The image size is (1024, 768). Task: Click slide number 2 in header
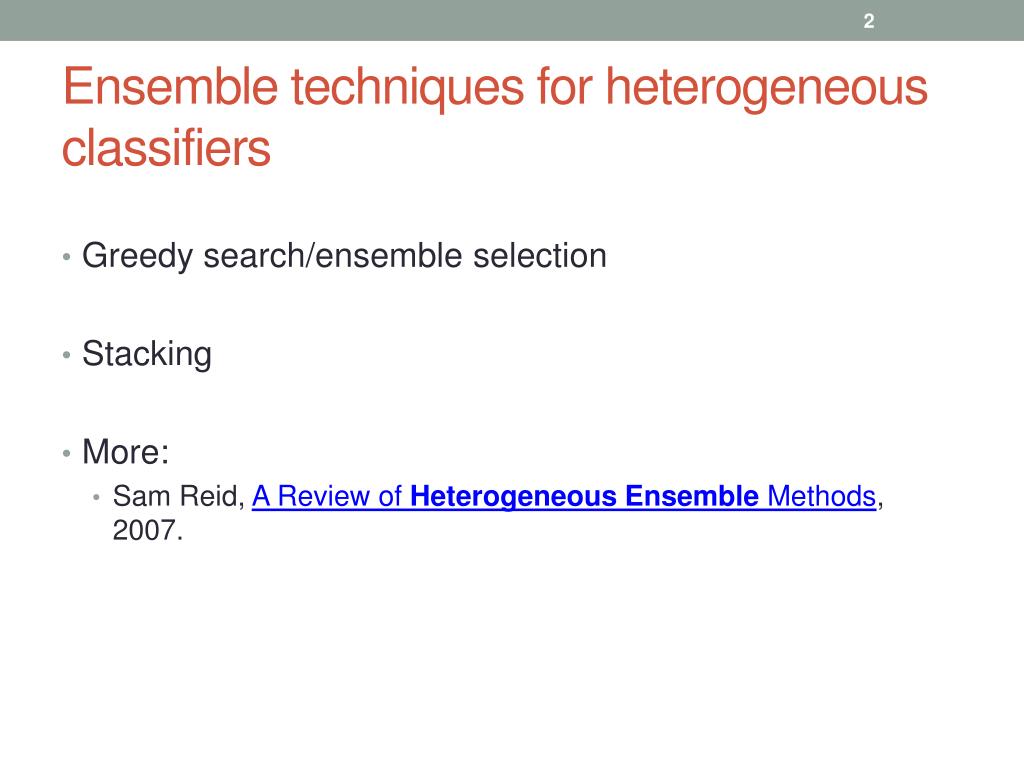(869, 21)
